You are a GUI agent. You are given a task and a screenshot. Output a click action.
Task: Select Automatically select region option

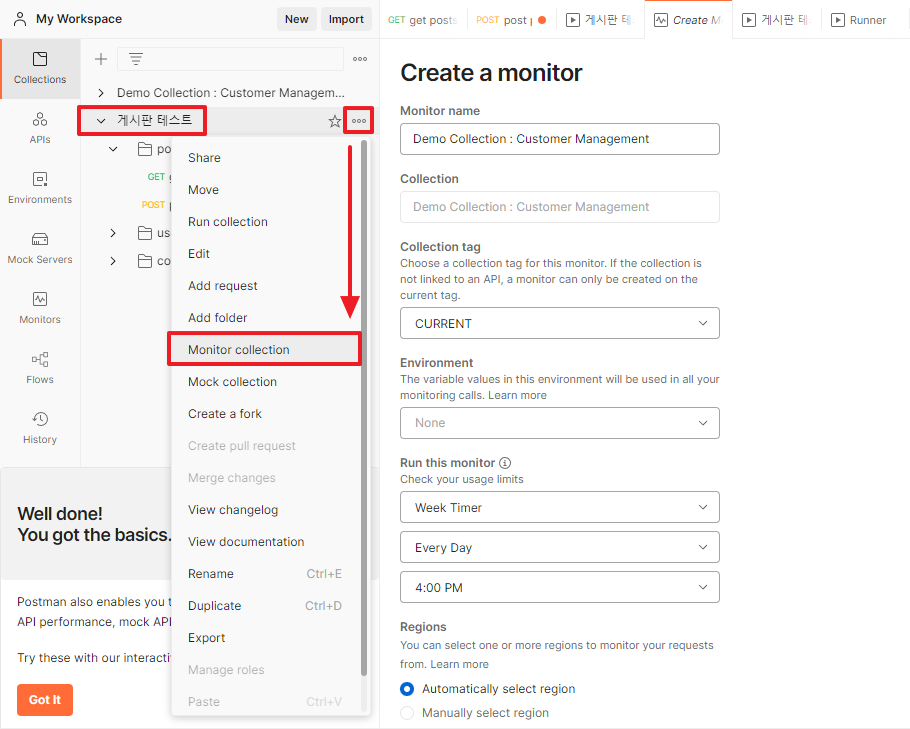[407, 689]
